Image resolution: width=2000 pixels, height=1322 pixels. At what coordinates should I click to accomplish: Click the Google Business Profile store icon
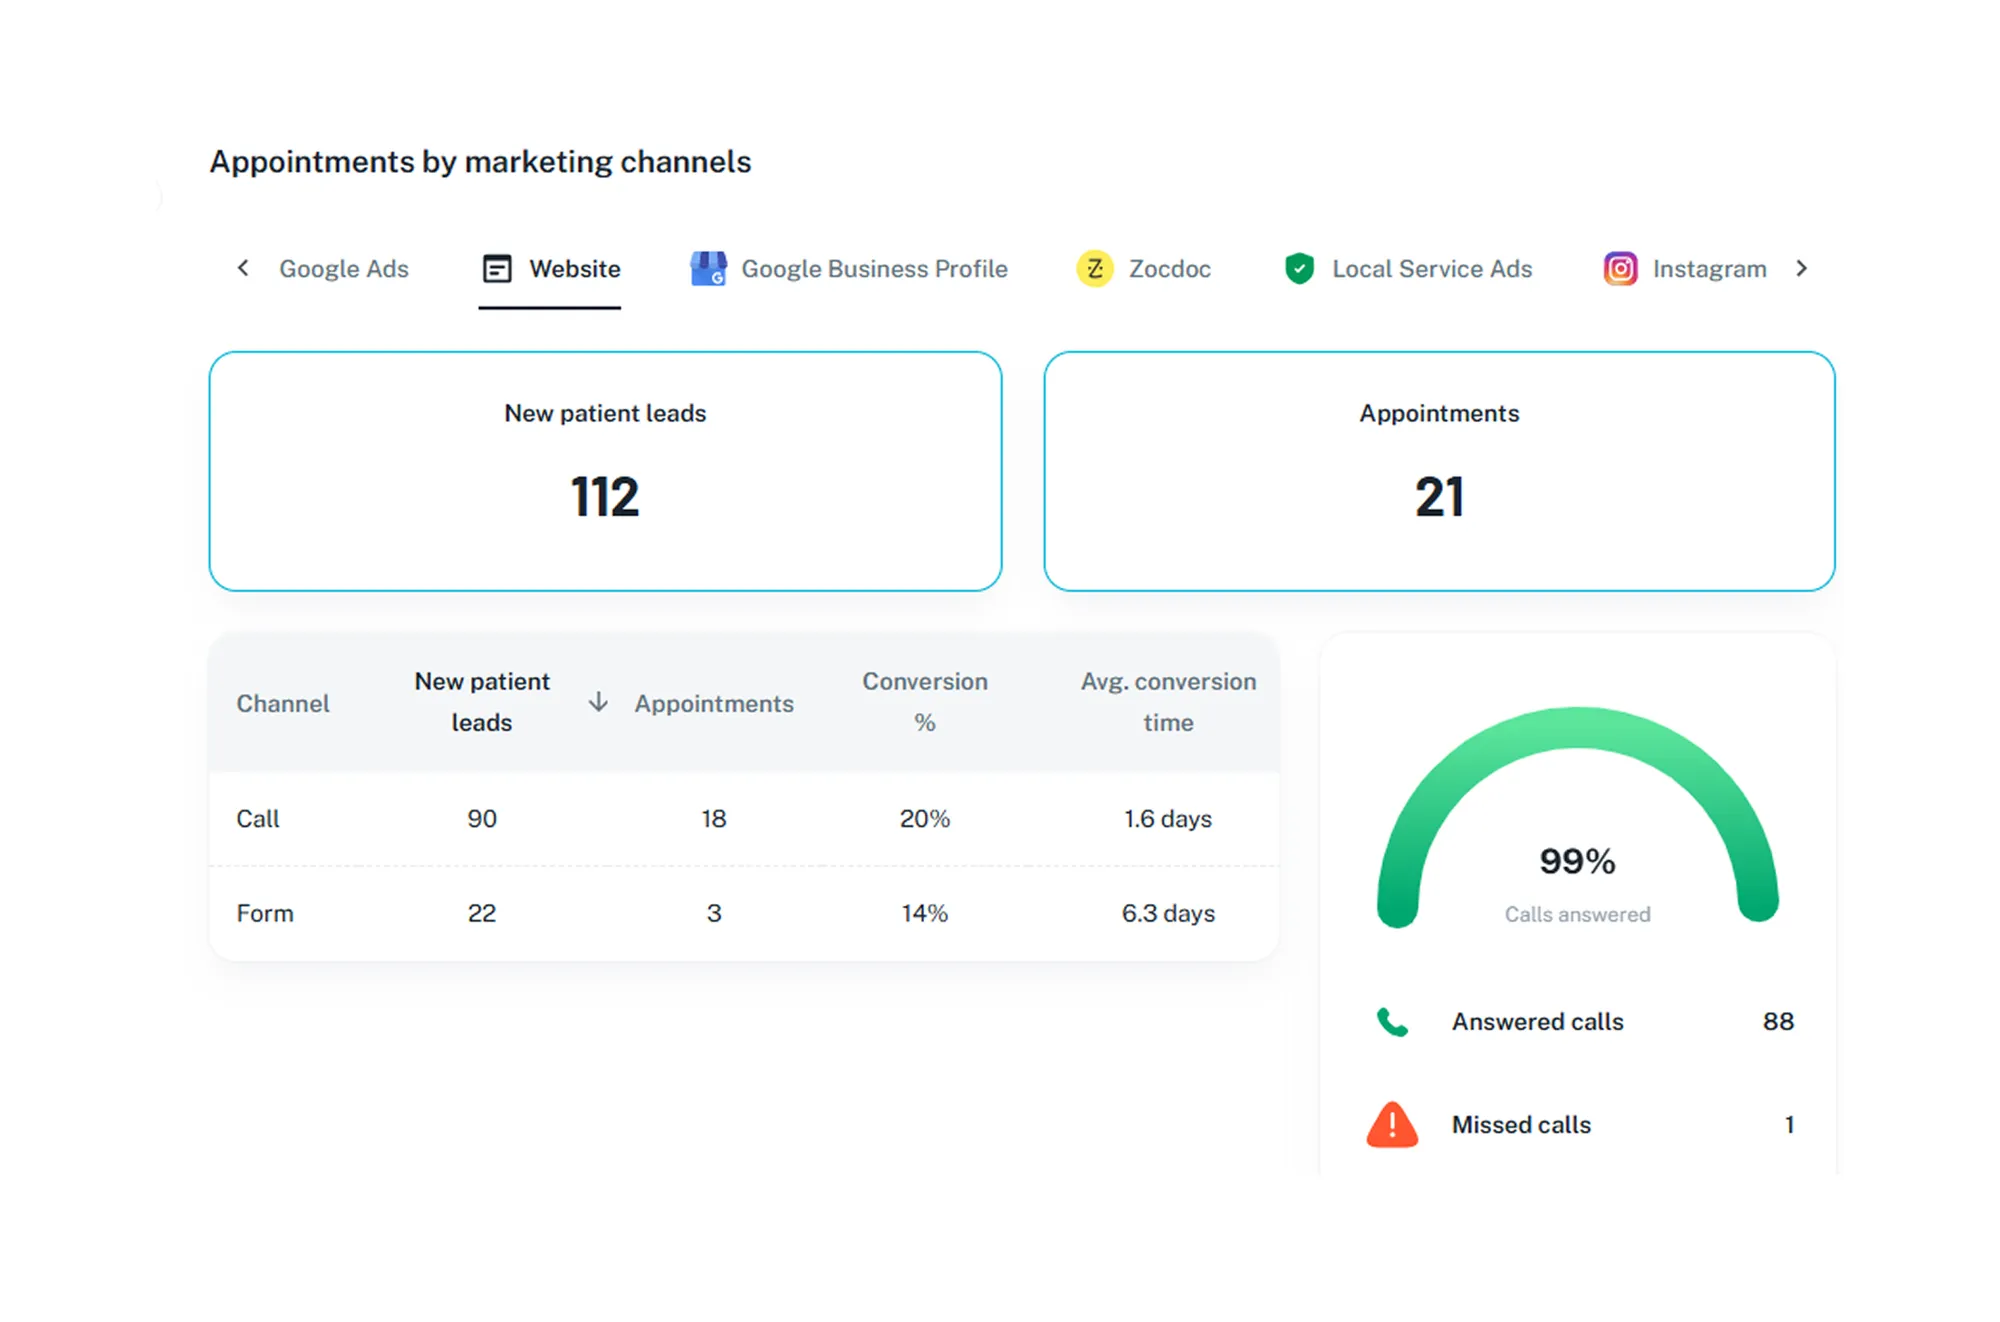pyautogui.click(x=709, y=269)
